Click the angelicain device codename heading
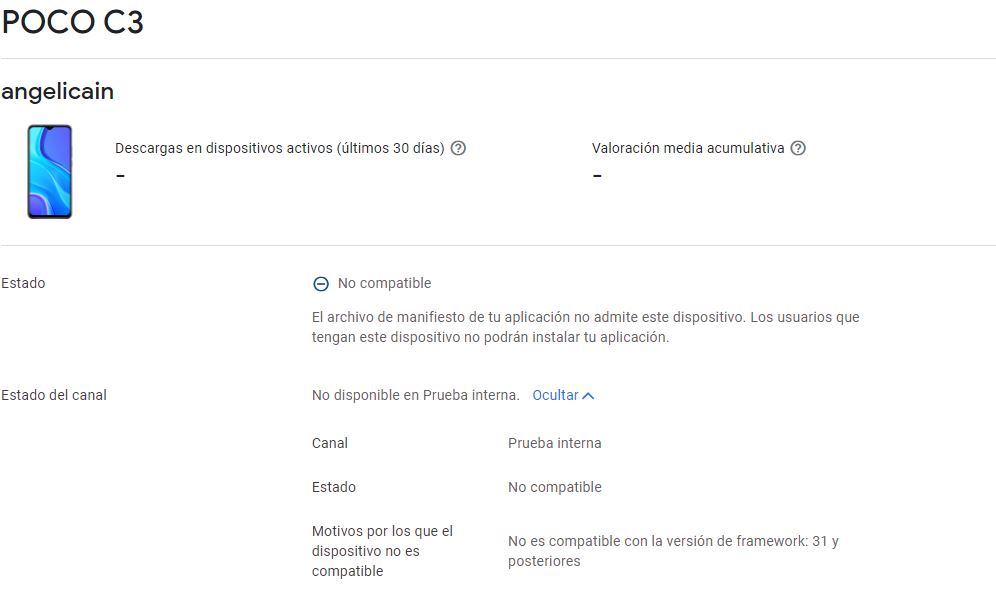The height and width of the screenshot is (591, 996). click(x=58, y=91)
